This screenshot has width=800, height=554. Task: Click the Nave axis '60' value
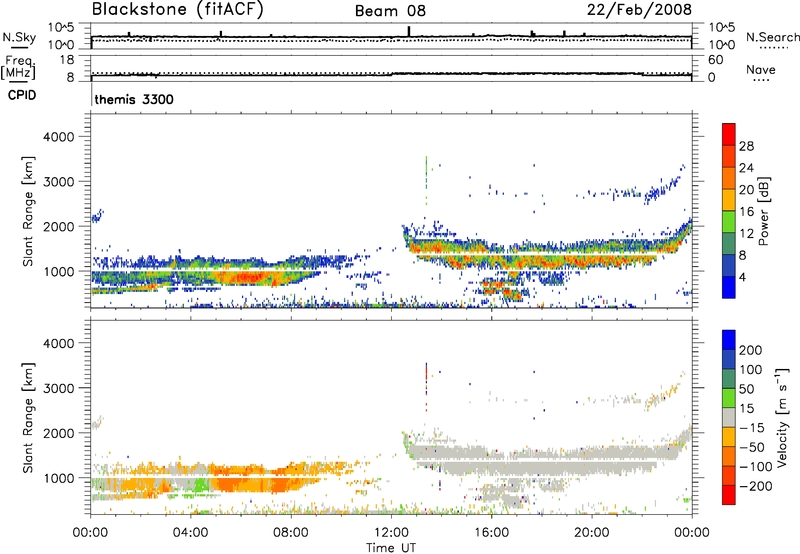pos(716,60)
